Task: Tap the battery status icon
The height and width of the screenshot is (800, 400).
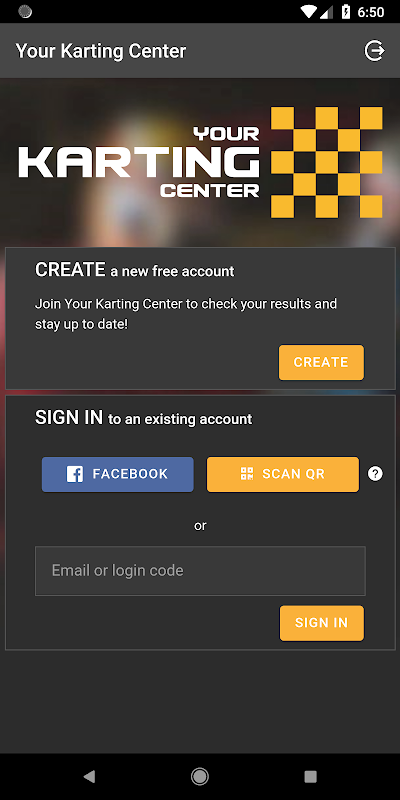Action: pyautogui.click(x=346, y=11)
